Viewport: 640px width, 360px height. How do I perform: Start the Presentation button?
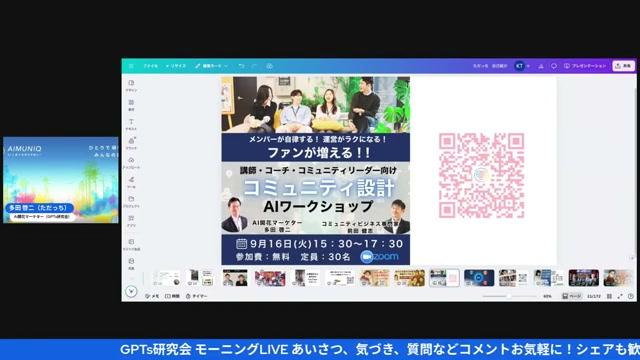tap(585, 66)
